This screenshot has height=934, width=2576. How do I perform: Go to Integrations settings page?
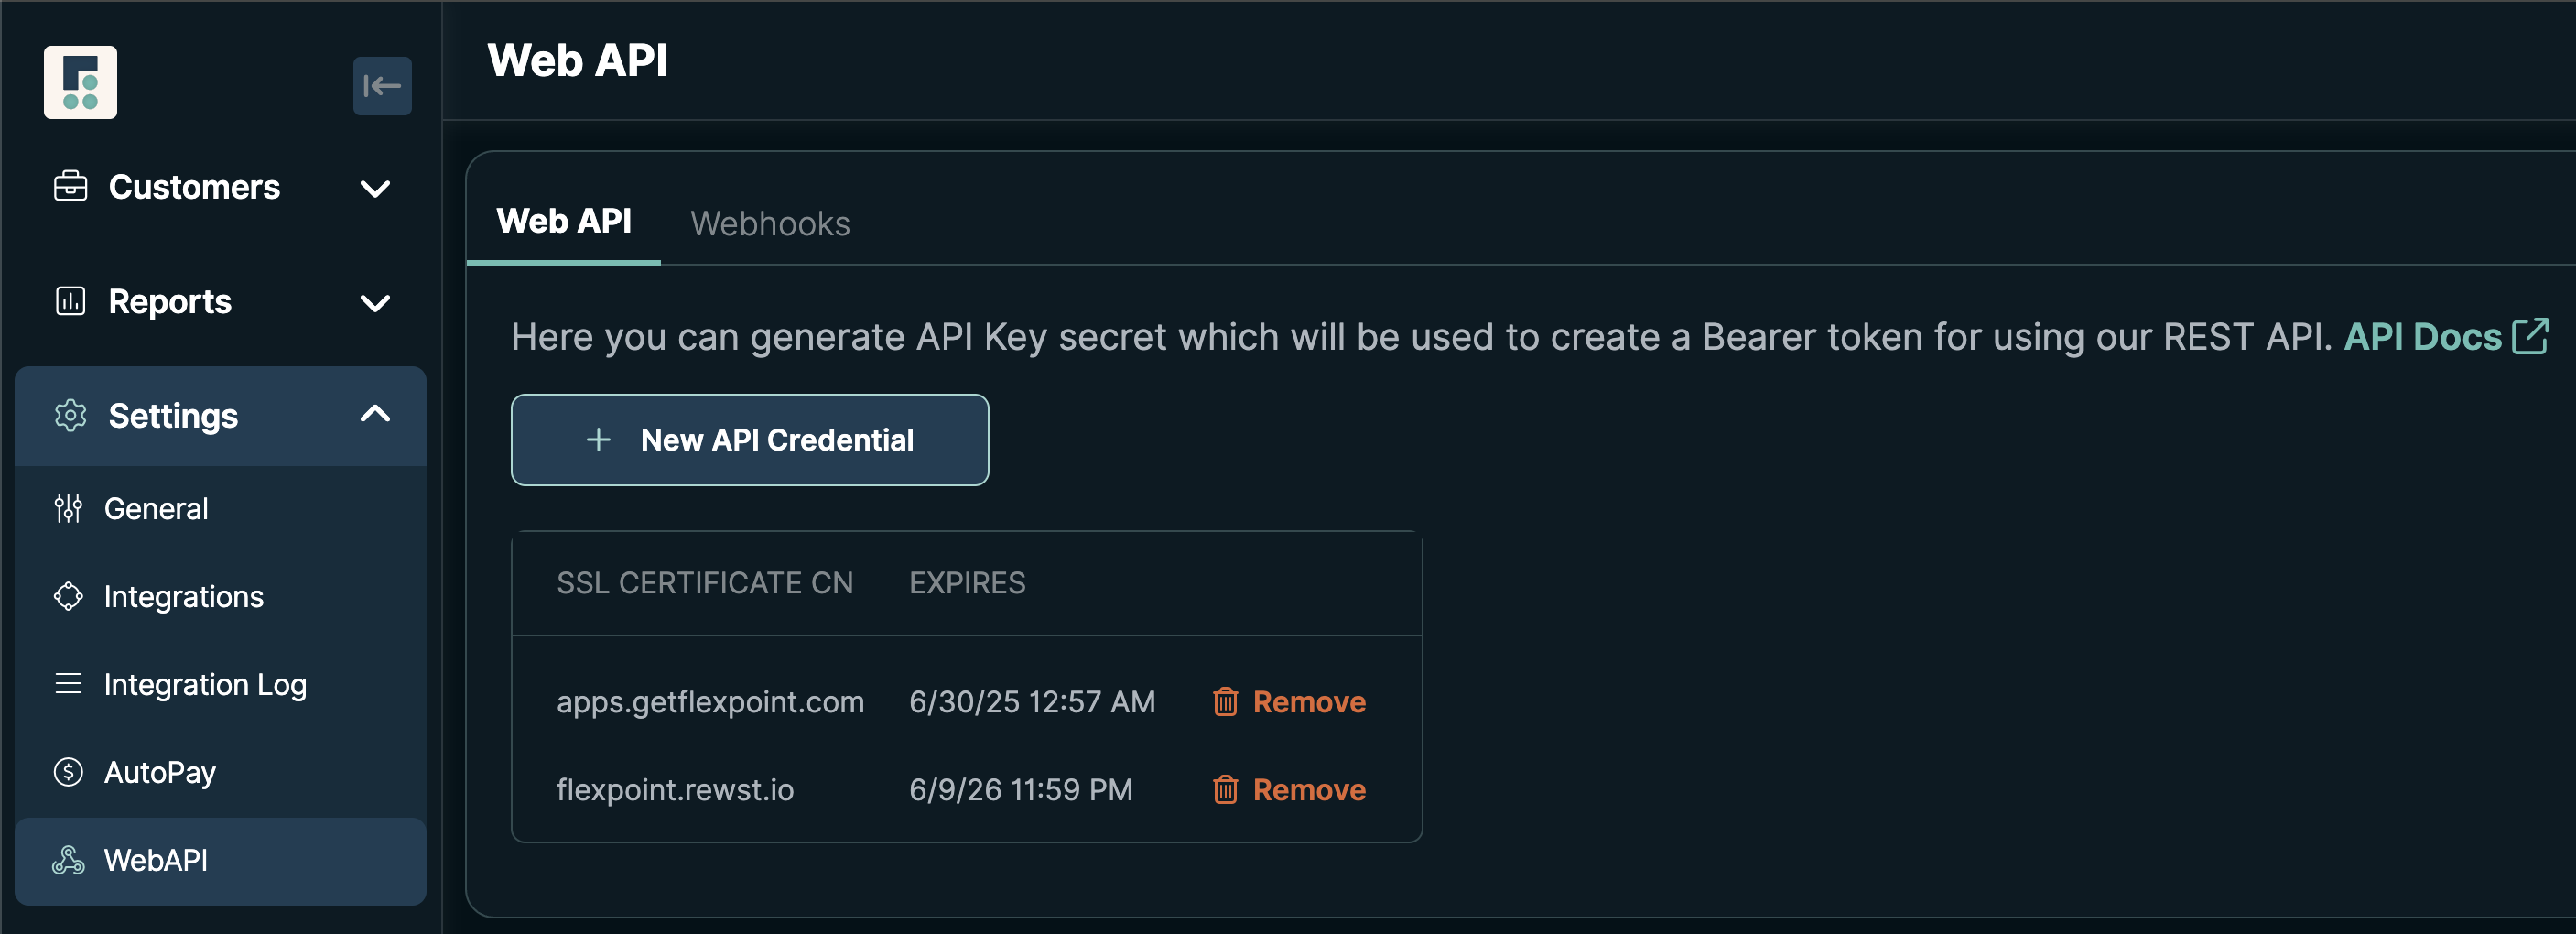coord(184,597)
